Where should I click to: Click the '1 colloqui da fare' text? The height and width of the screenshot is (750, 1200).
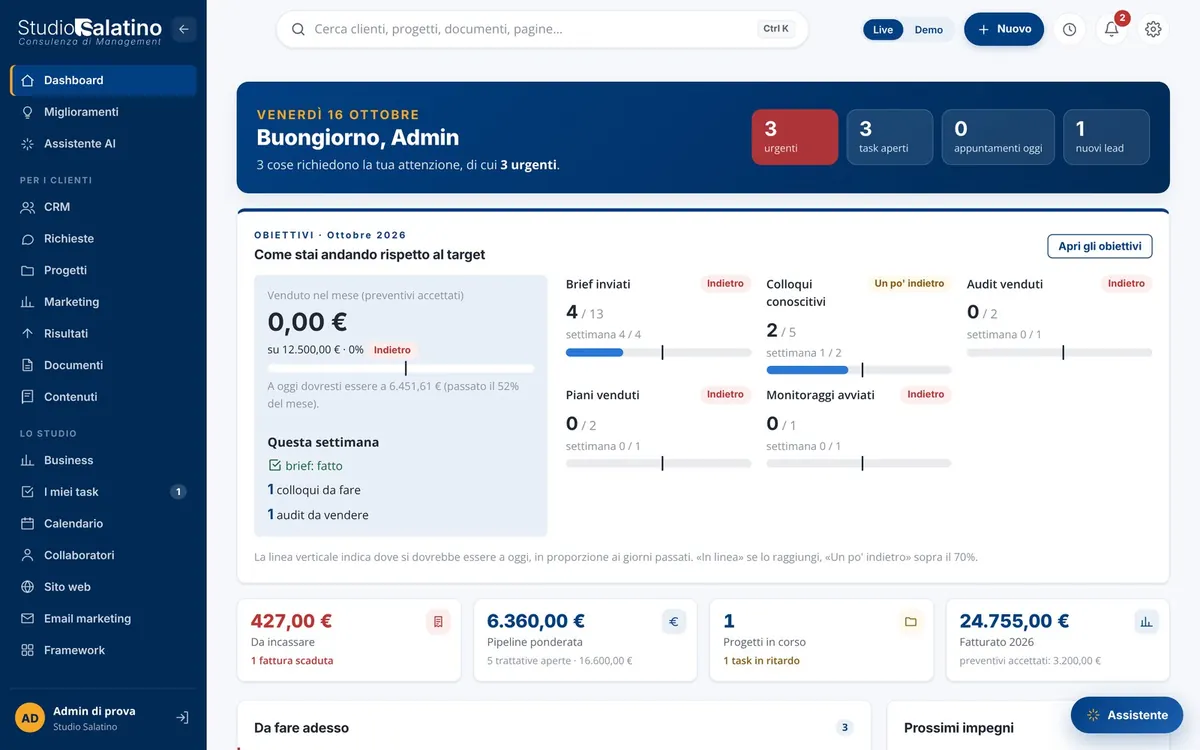(x=314, y=490)
